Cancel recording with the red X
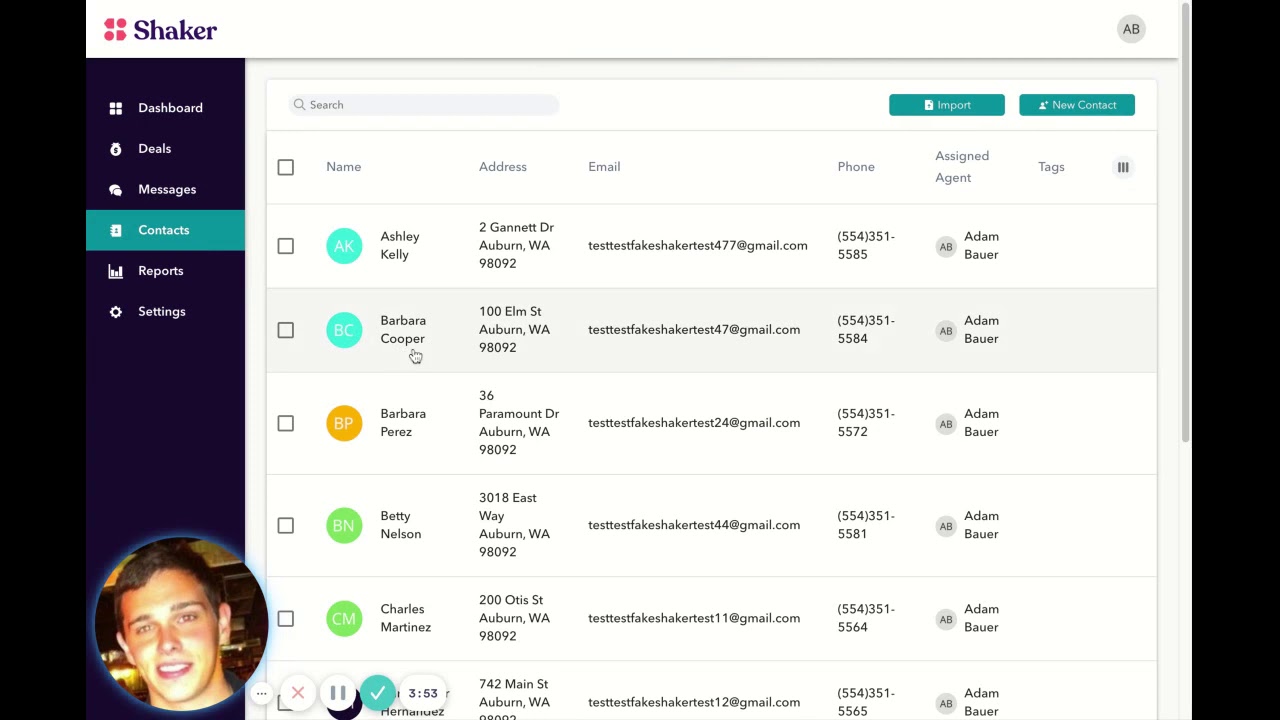 tap(298, 693)
